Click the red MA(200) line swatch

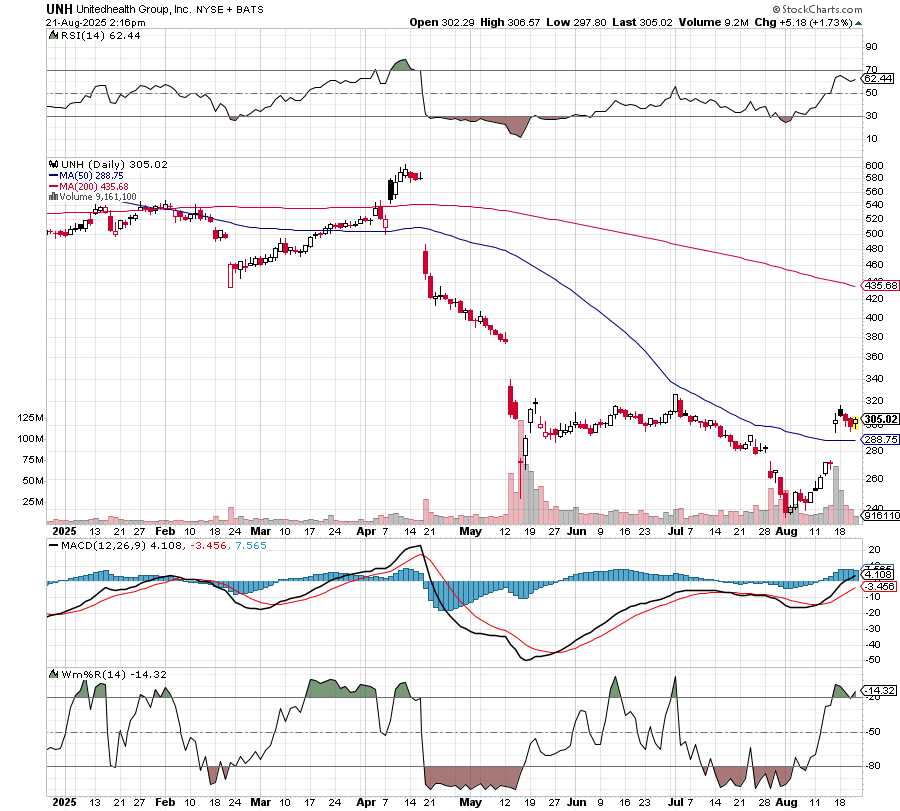(x=53, y=187)
